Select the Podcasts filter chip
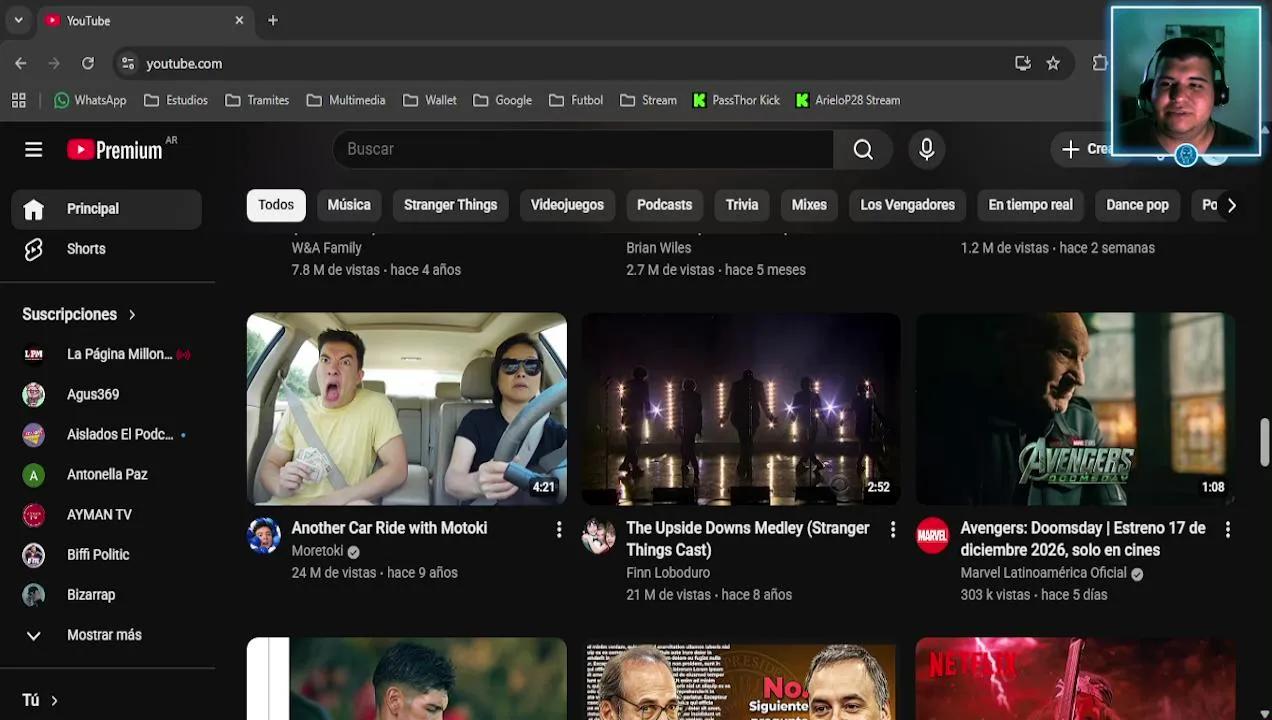This screenshot has height=720, width=1272. (x=664, y=205)
